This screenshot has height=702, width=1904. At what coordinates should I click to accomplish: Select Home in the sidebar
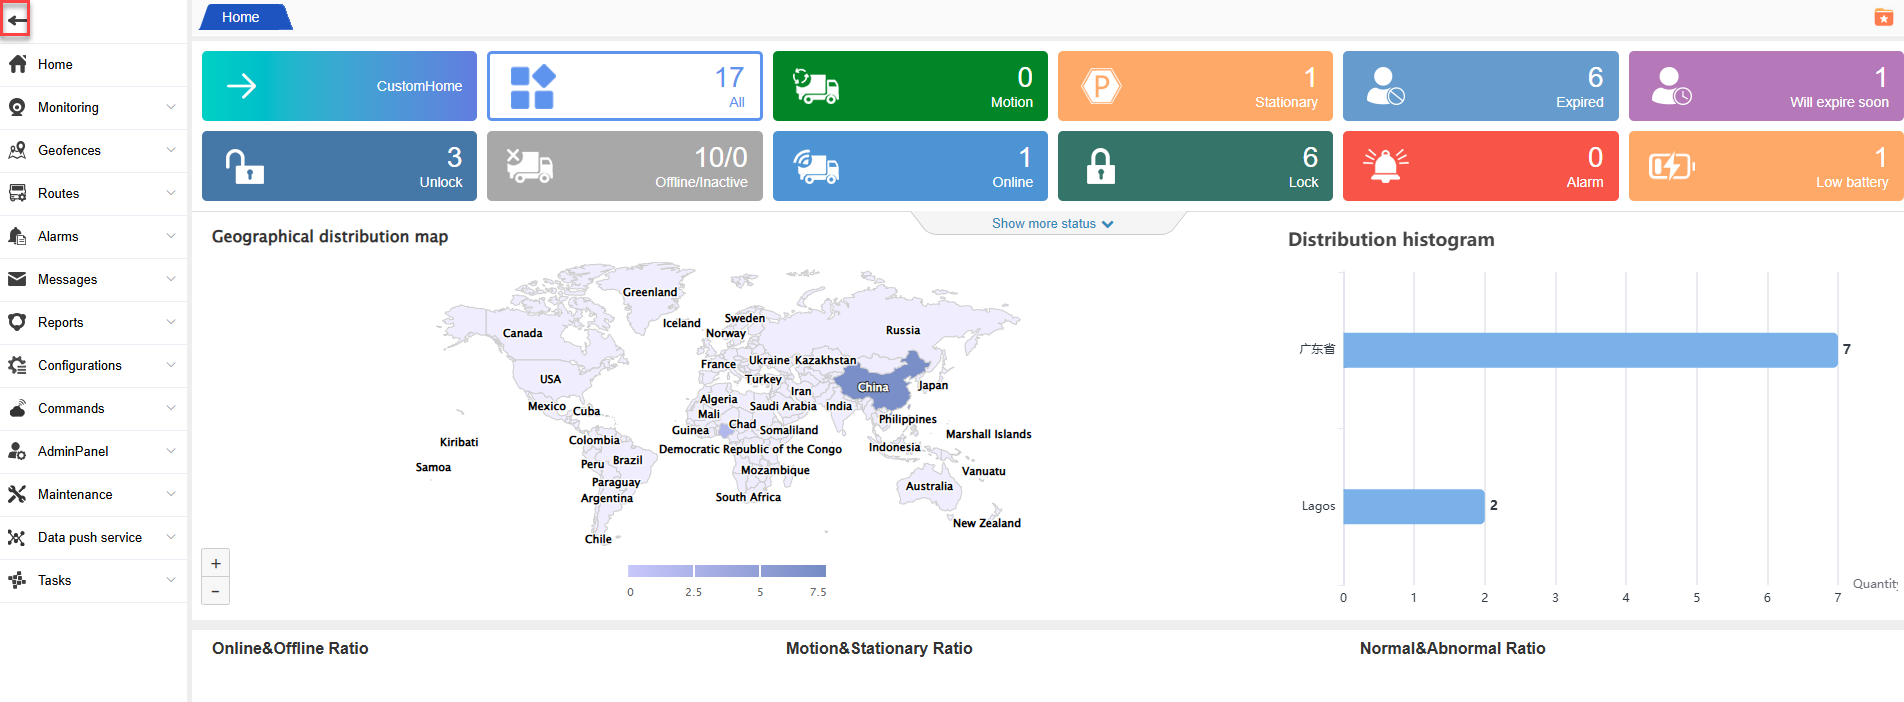[55, 65]
